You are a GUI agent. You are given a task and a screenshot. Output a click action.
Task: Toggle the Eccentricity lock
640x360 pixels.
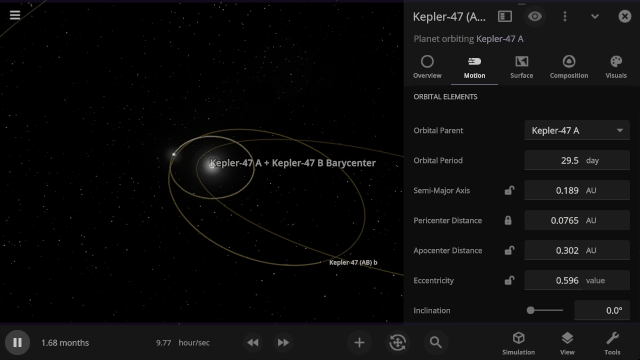point(509,280)
